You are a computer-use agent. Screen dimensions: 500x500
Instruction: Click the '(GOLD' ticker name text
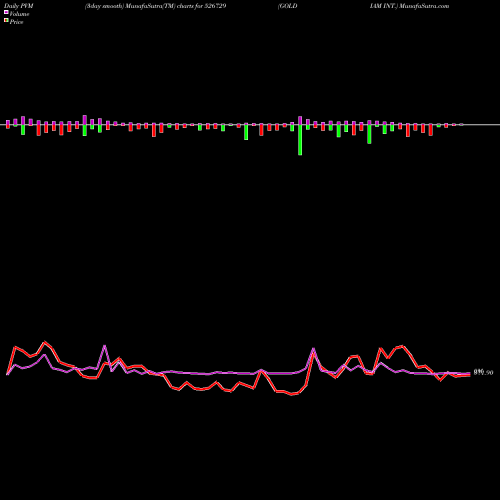287,6
